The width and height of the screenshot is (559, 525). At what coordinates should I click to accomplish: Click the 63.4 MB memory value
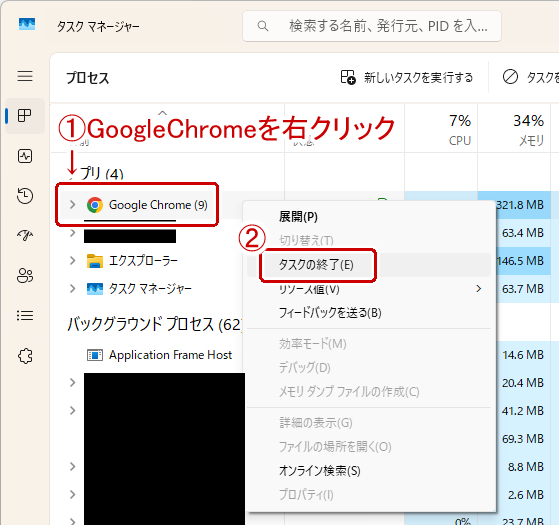(523, 233)
